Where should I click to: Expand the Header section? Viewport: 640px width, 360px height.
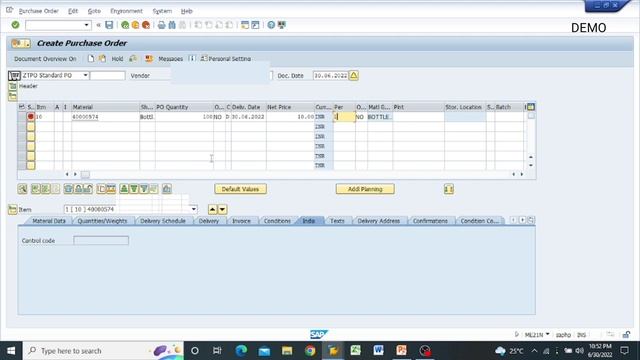pos(13,86)
